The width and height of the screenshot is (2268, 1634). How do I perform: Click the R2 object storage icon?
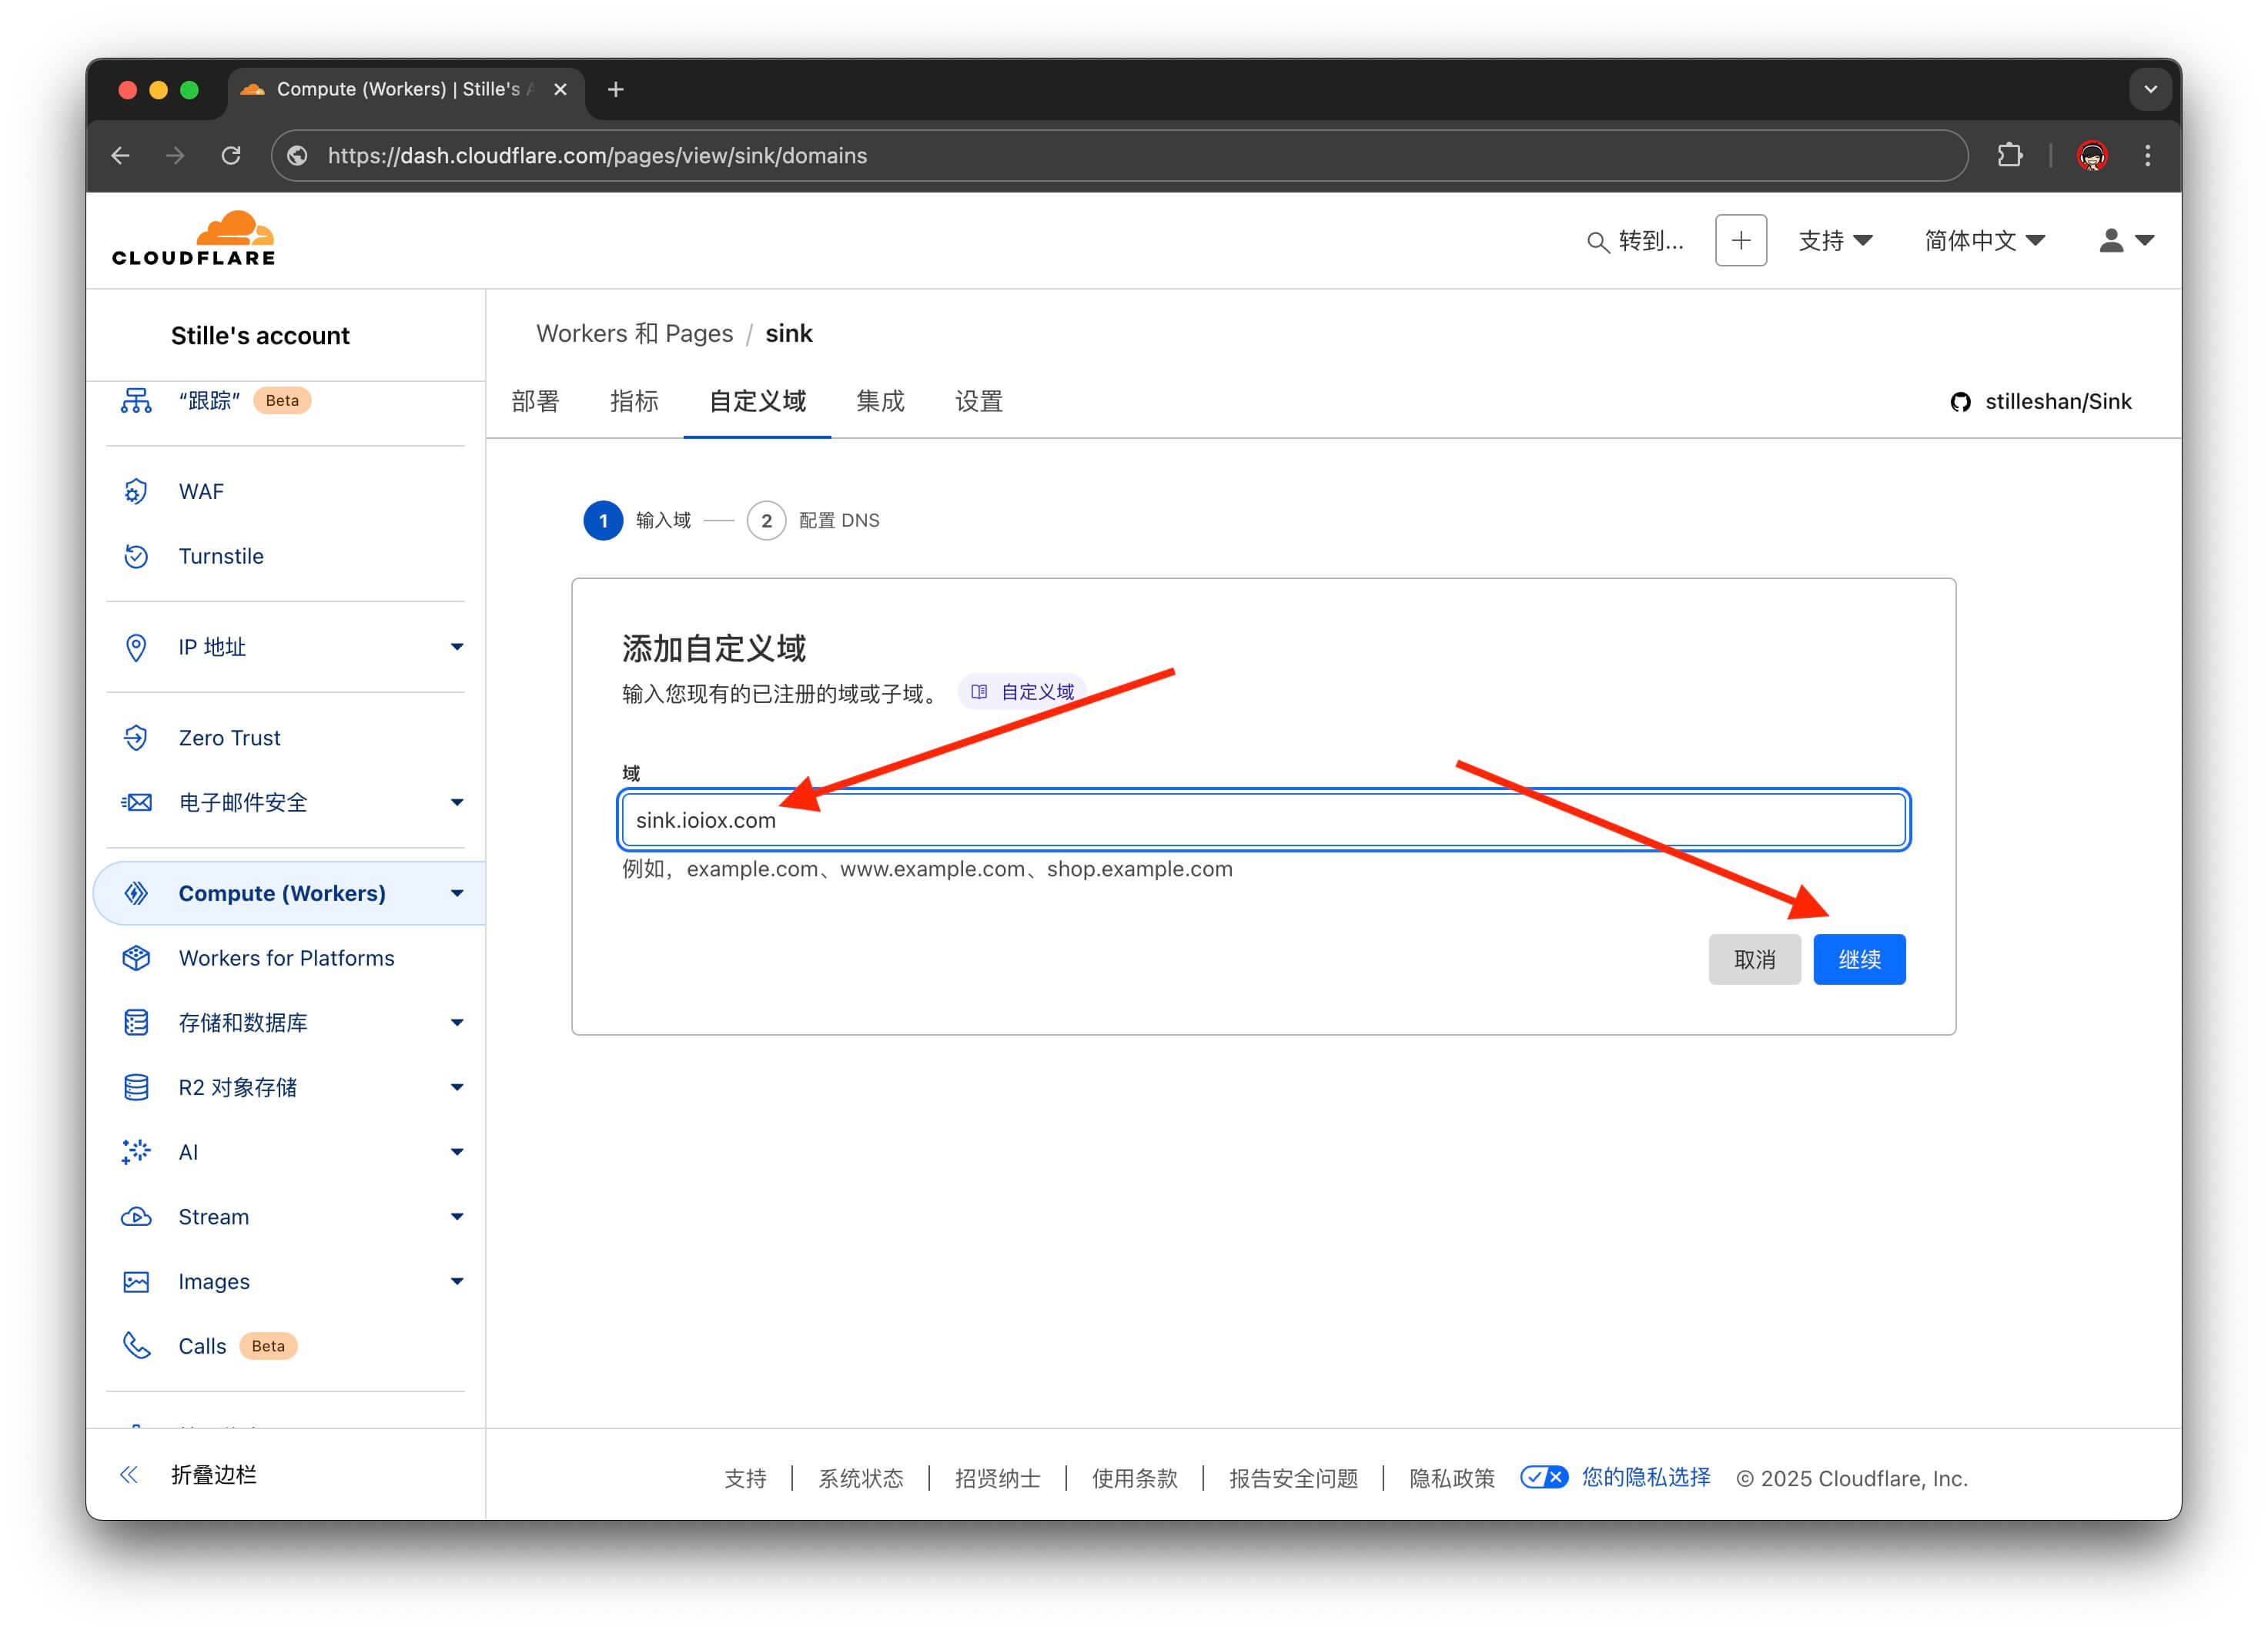pos(136,1087)
